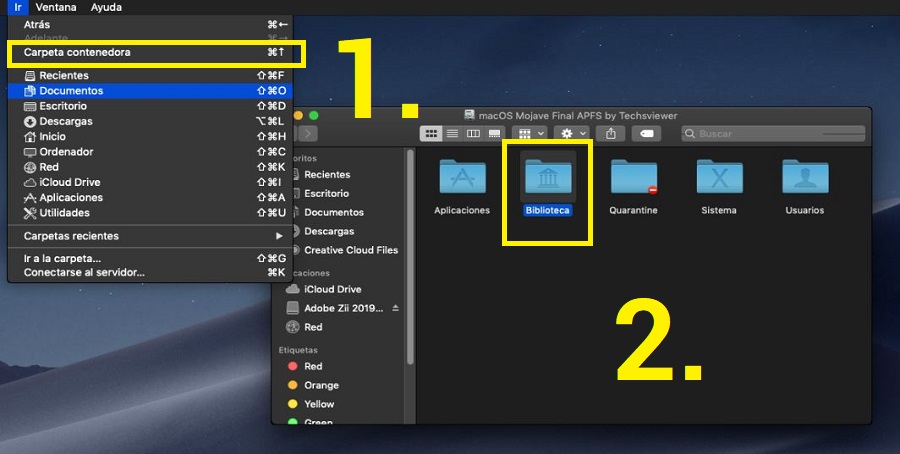Choose Recientes in the Ir menu
900x454 pixels.
[150, 75]
